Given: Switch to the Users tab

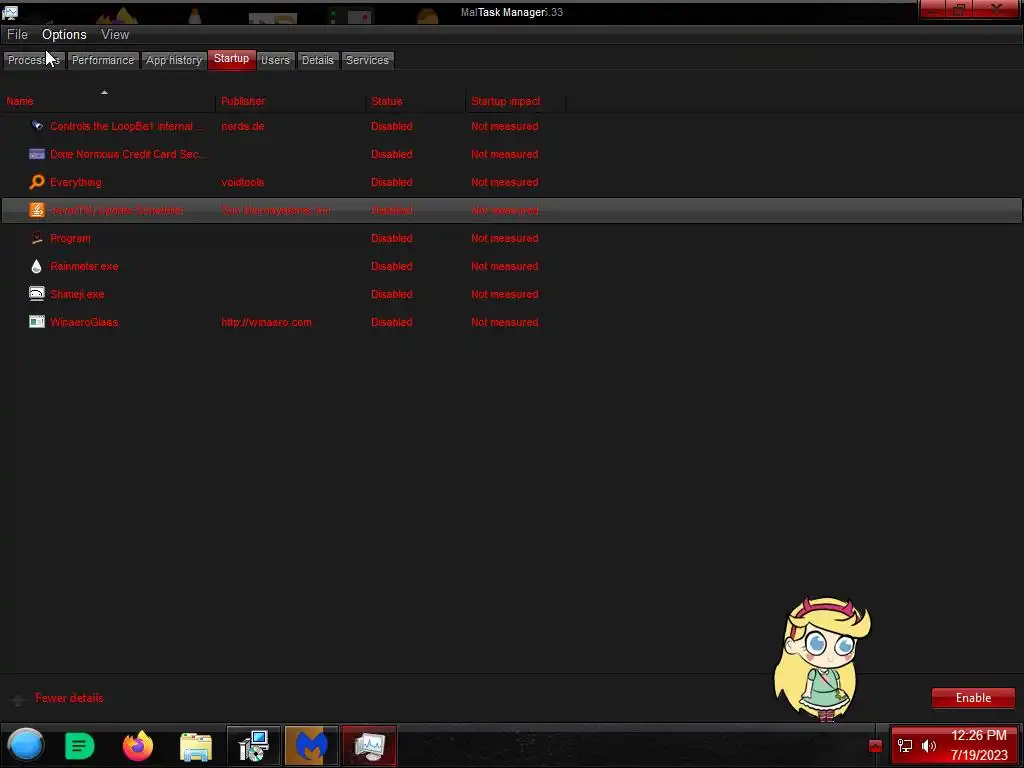Looking at the screenshot, I should (x=276, y=60).
